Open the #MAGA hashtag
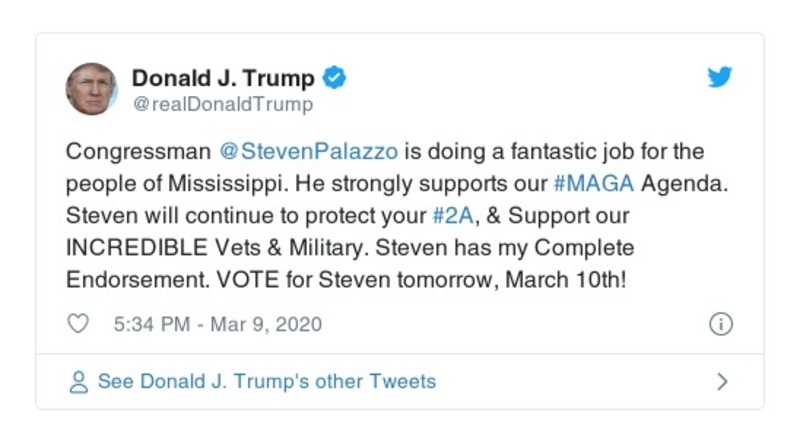The width and height of the screenshot is (800, 445). click(x=596, y=185)
